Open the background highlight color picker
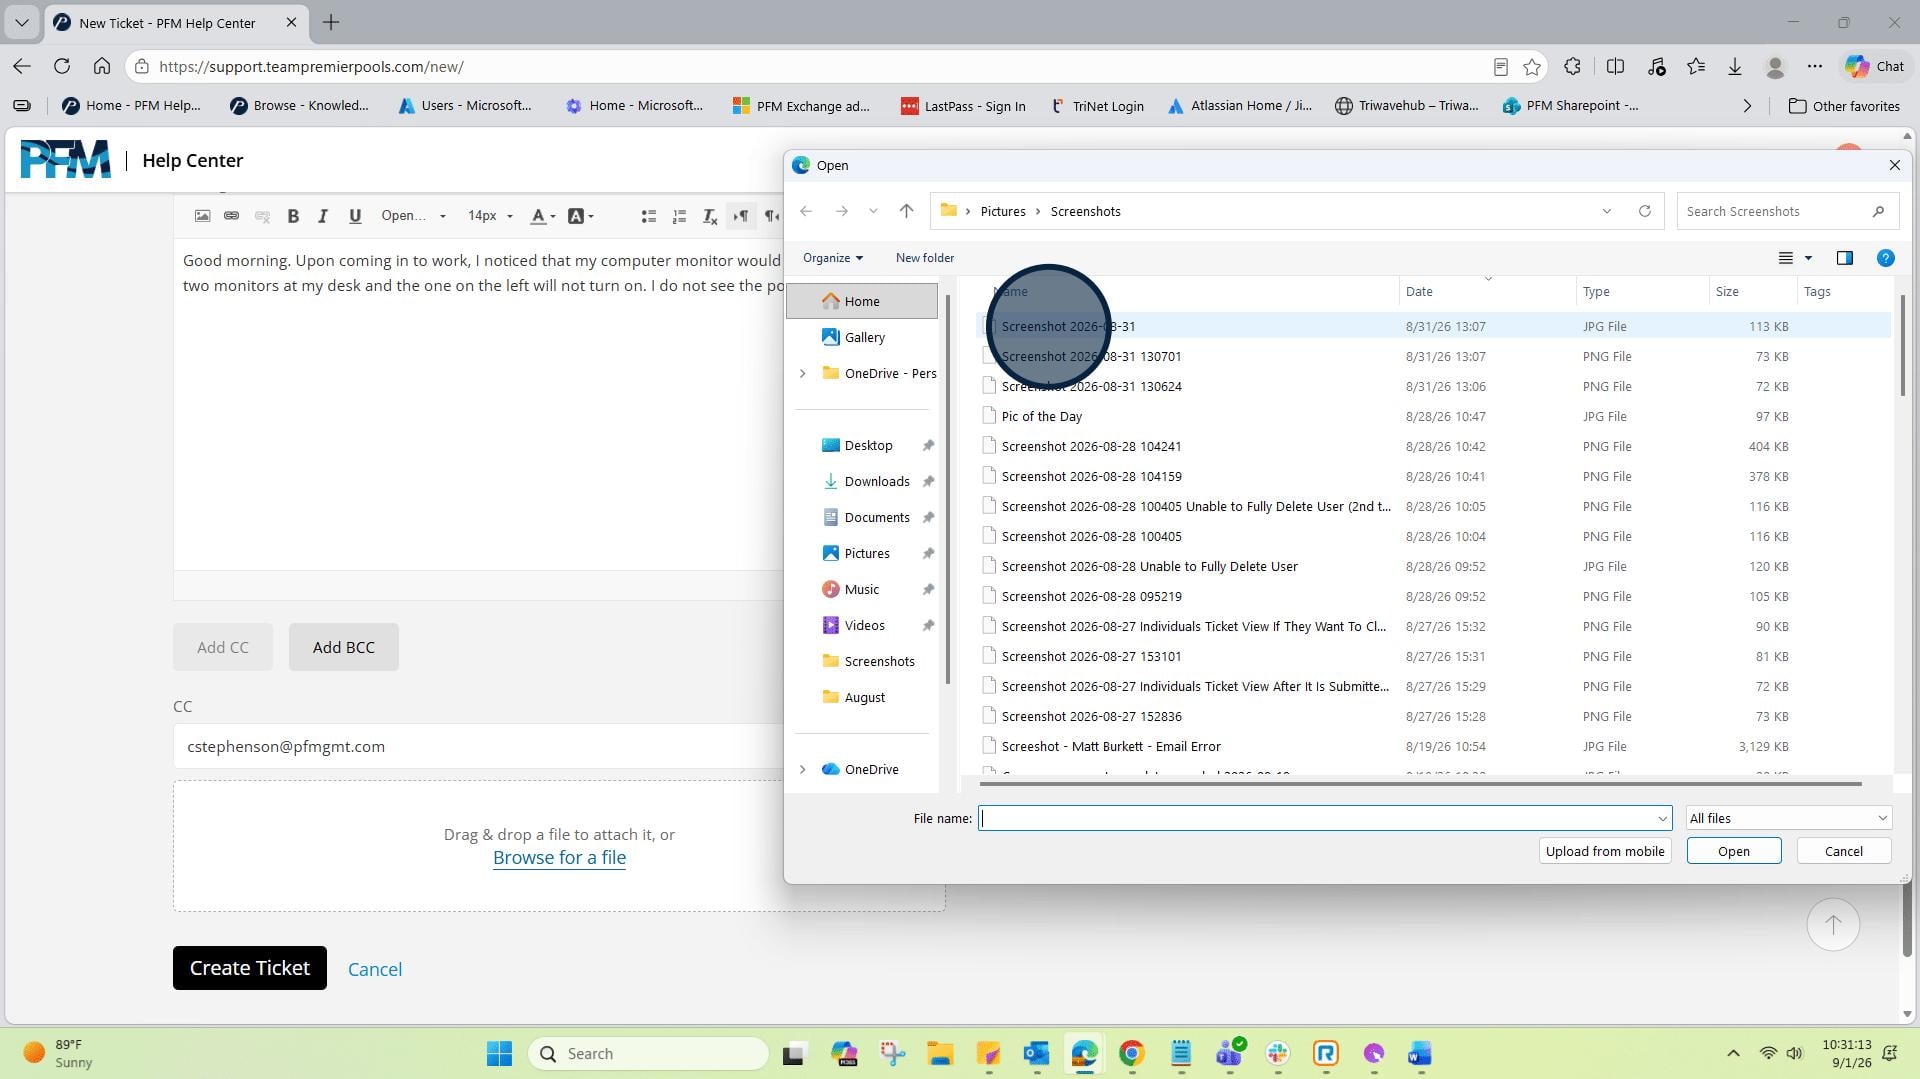 (x=580, y=216)
